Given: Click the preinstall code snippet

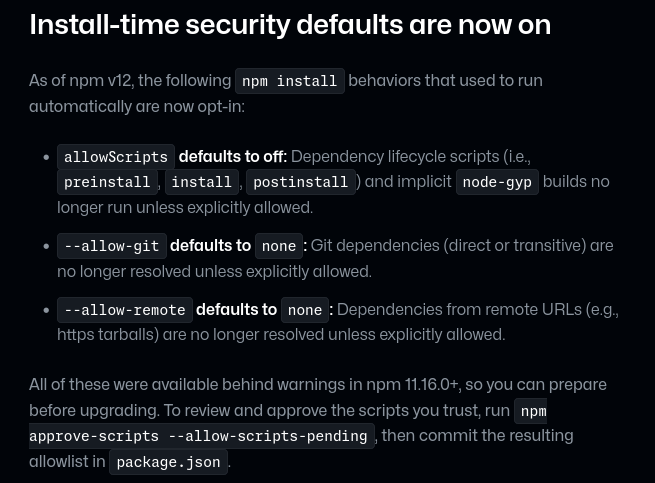Looking at the screenshot, I should (107, 182).
